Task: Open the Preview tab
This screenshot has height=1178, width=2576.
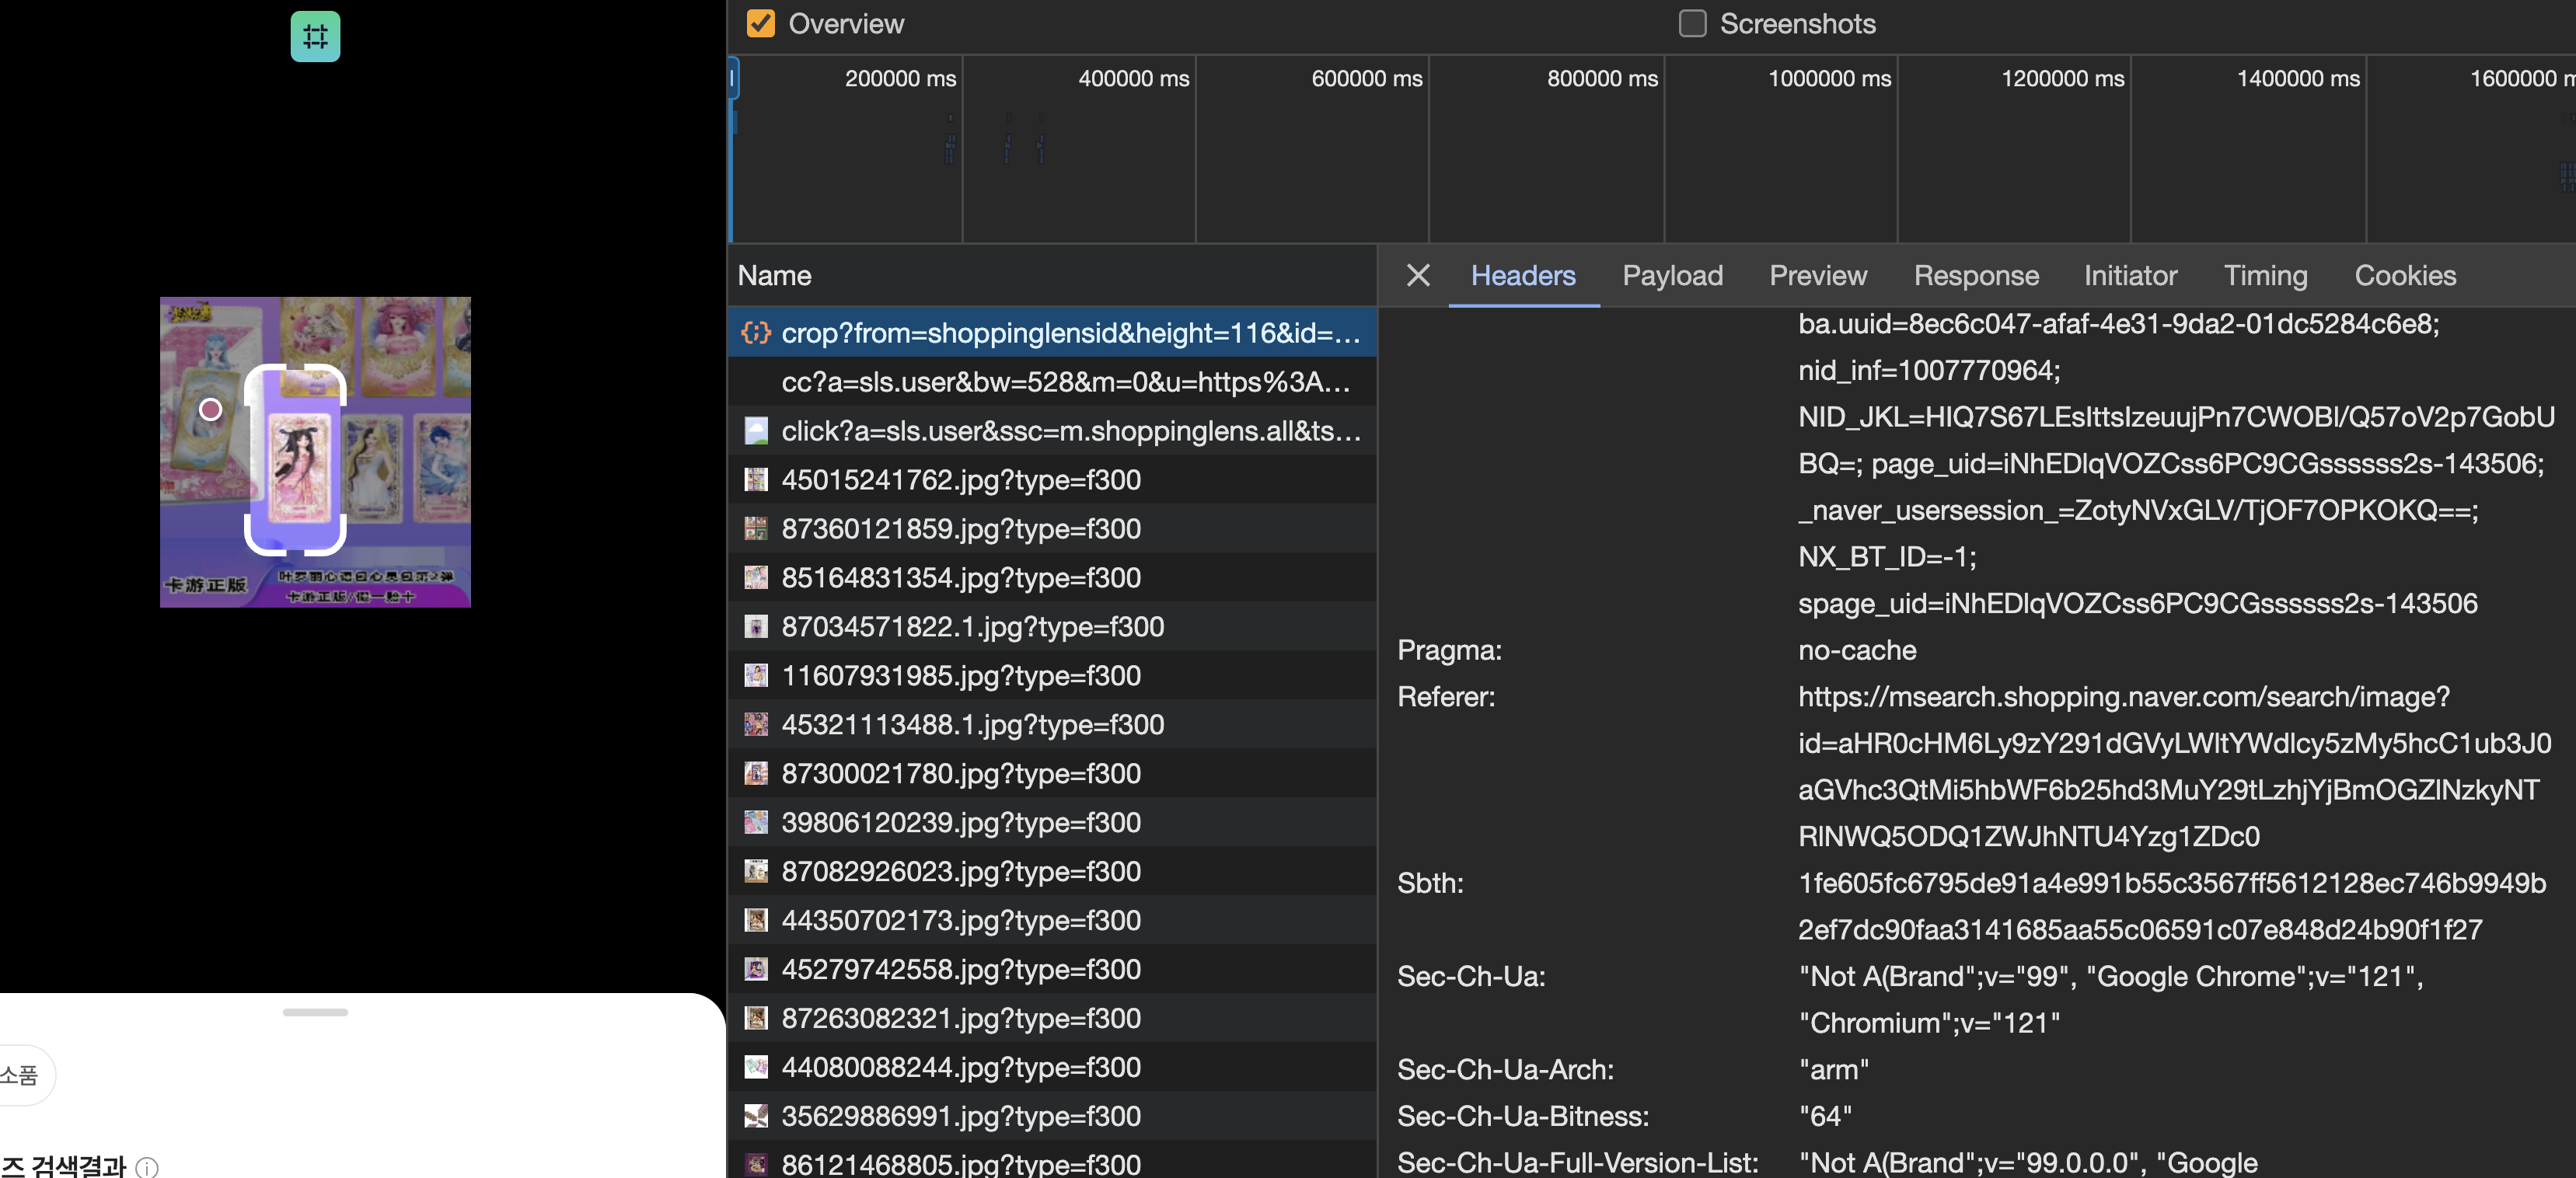Action: pos(1817,275)
